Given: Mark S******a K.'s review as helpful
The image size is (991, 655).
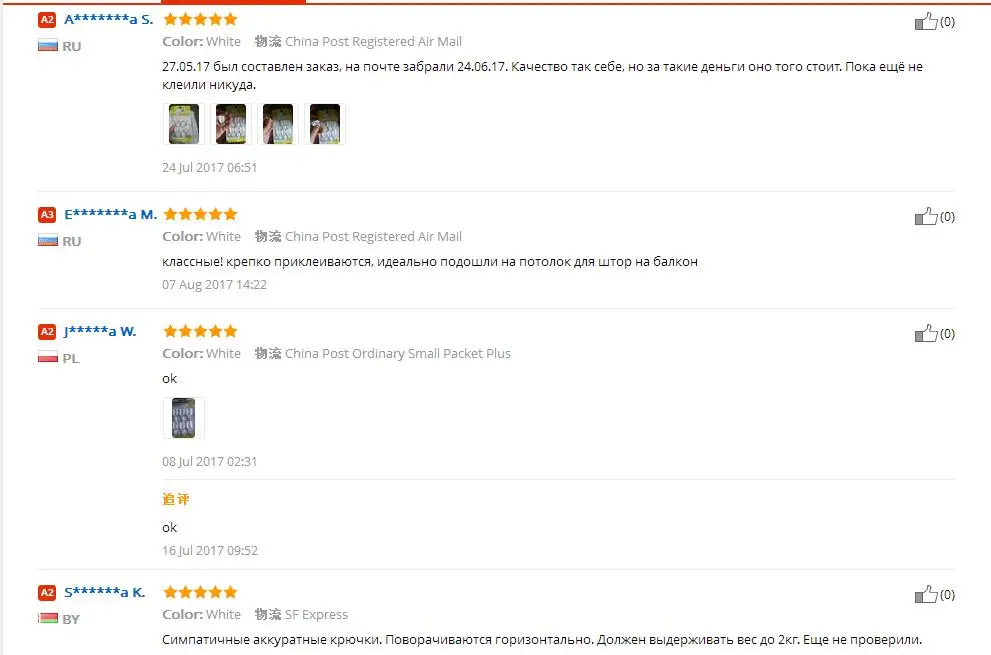Looking at the screenshot, I should click(926, 594).
